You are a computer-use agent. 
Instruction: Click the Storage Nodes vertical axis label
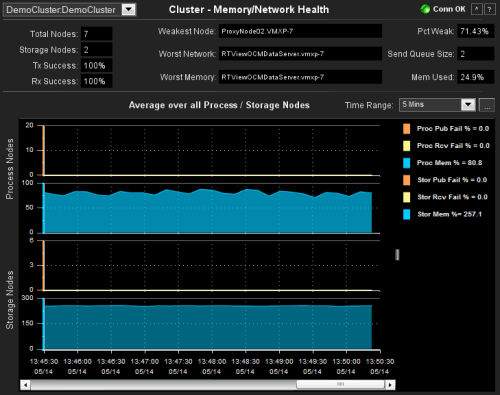pyautogui.click(x=10, y=300)
